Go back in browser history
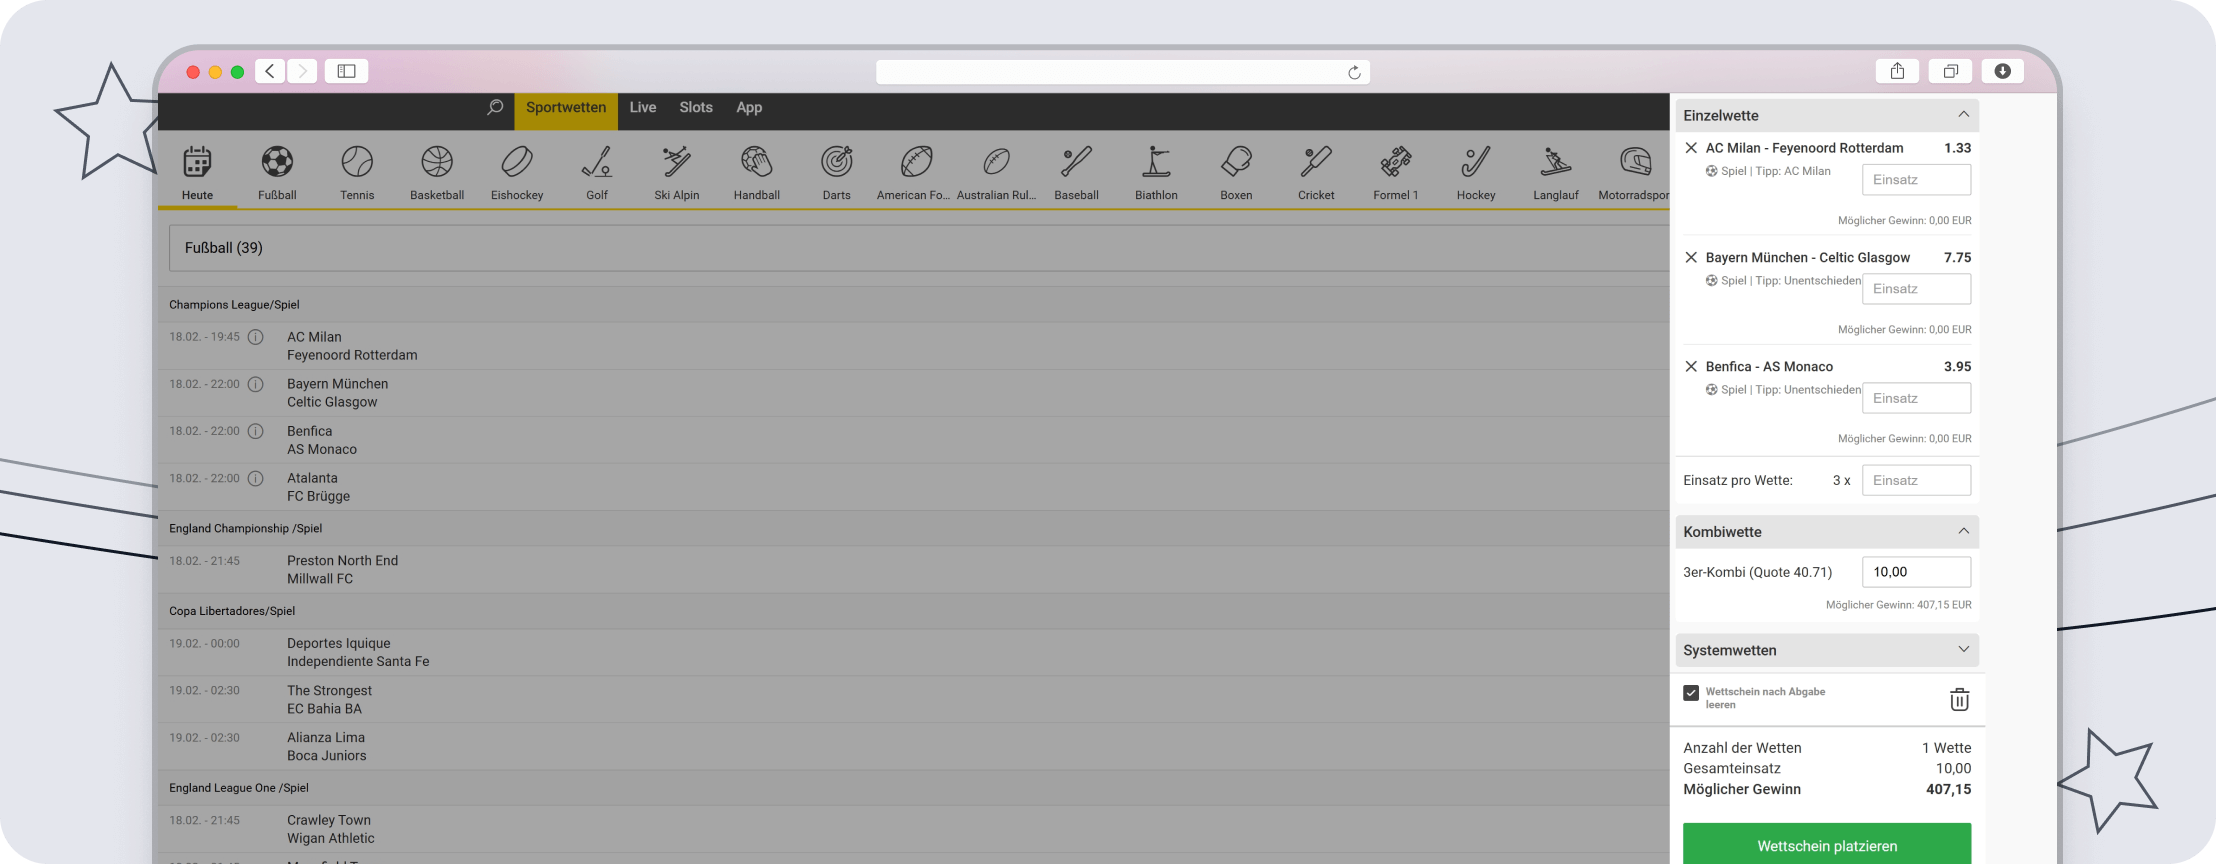The width and height of the screenshot is (2216, 864). pos(270,71)
